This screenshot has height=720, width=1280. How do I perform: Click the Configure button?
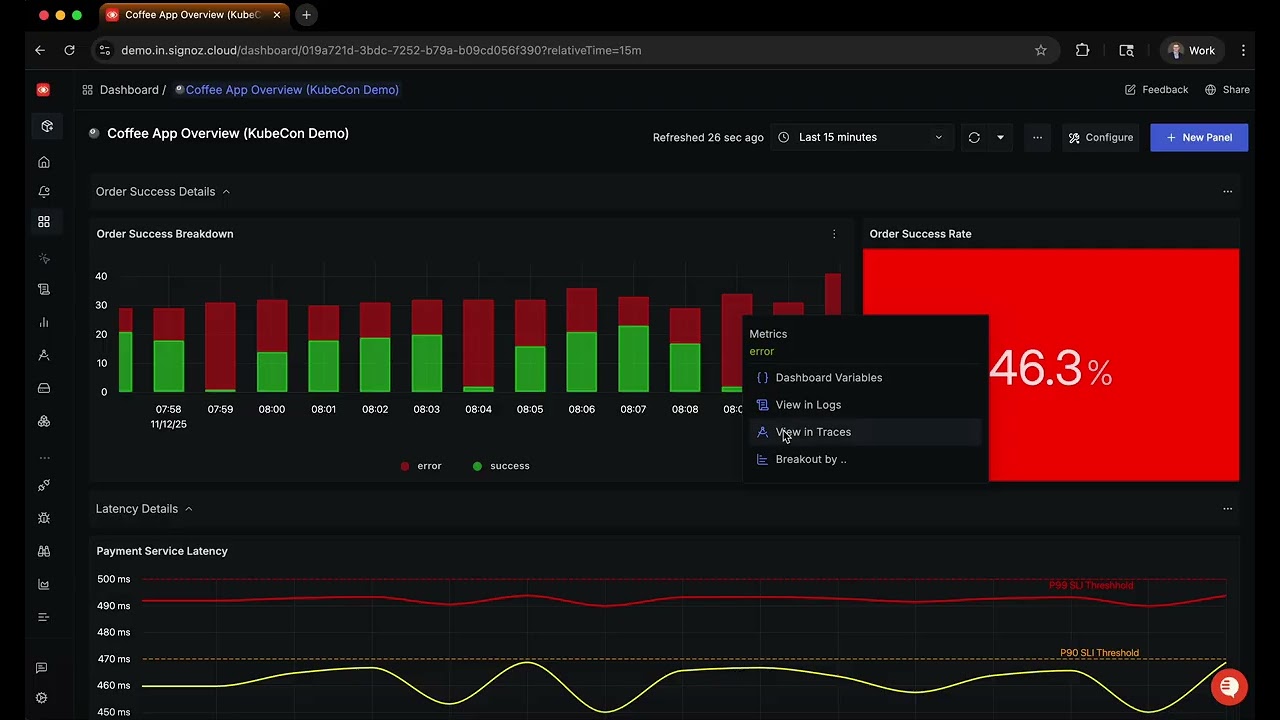tap(1100, 137)
